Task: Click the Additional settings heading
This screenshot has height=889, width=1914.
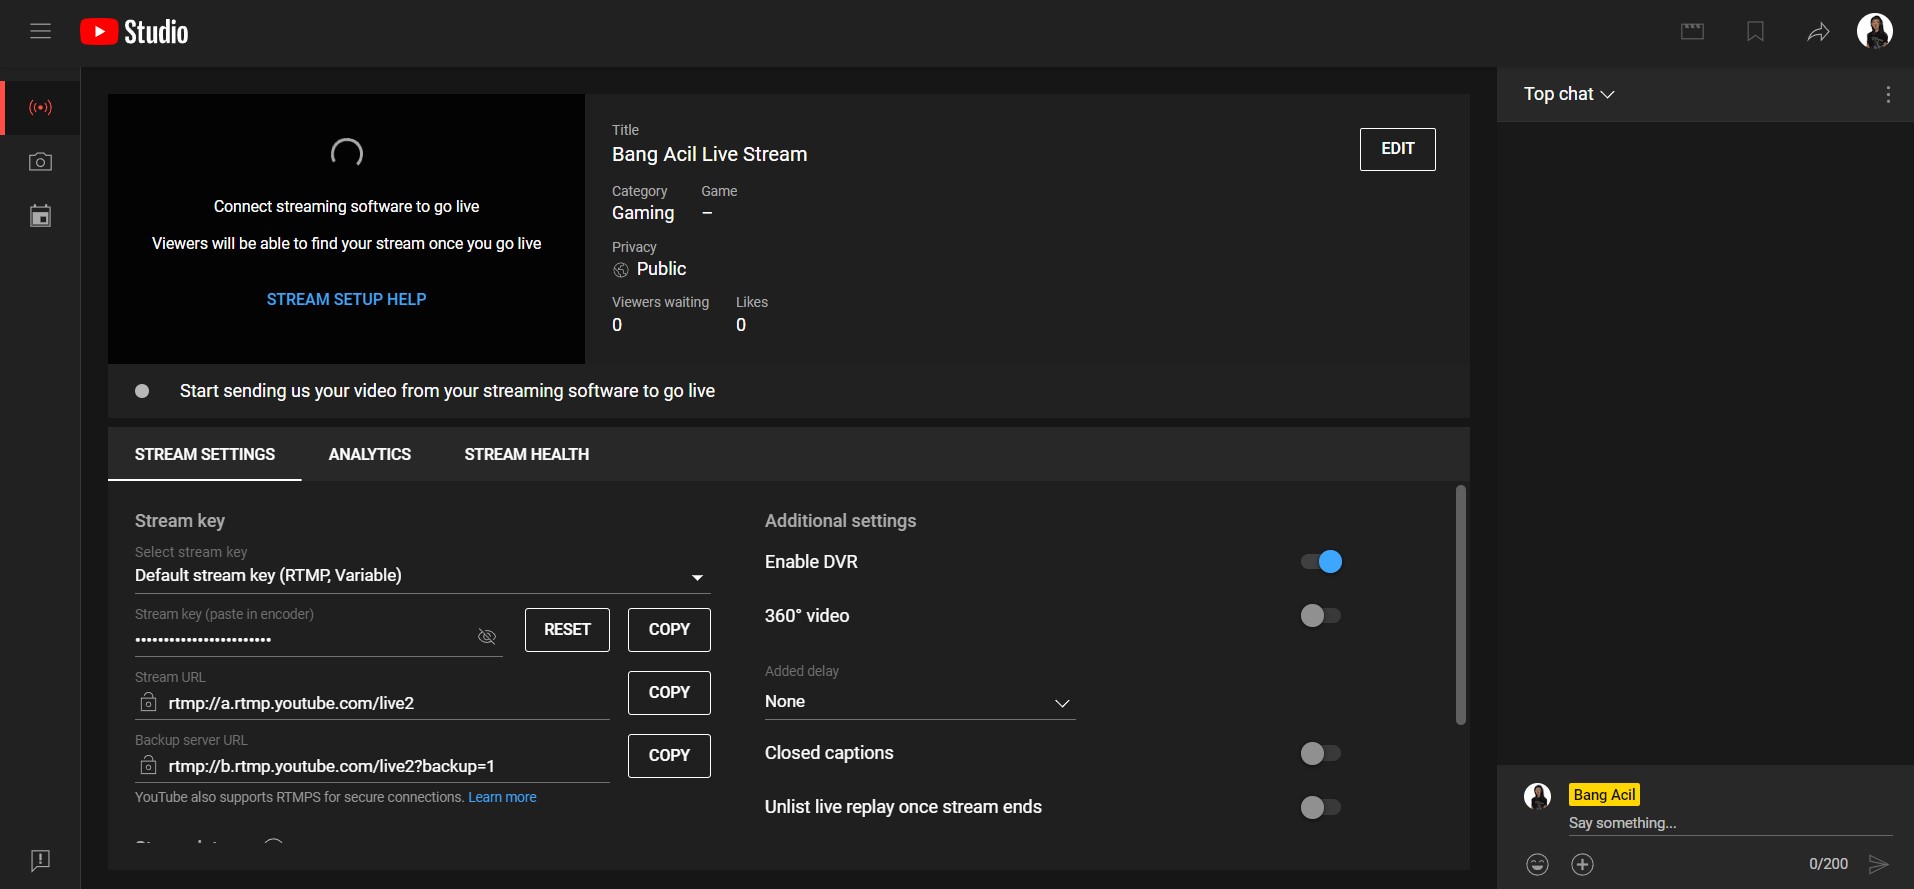Action: [840, 521]
